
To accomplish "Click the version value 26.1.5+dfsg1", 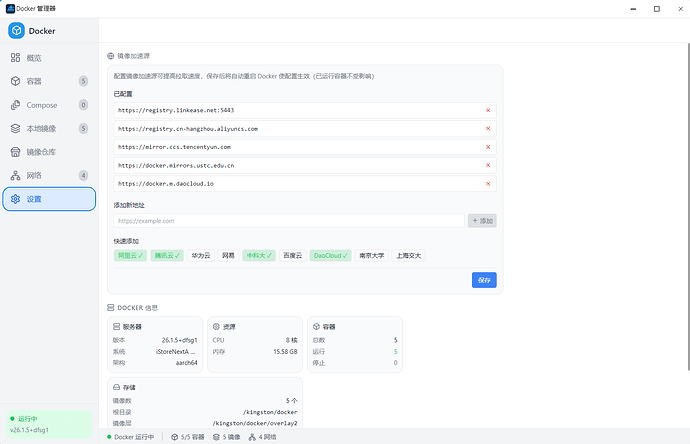I will coord(180,340).
